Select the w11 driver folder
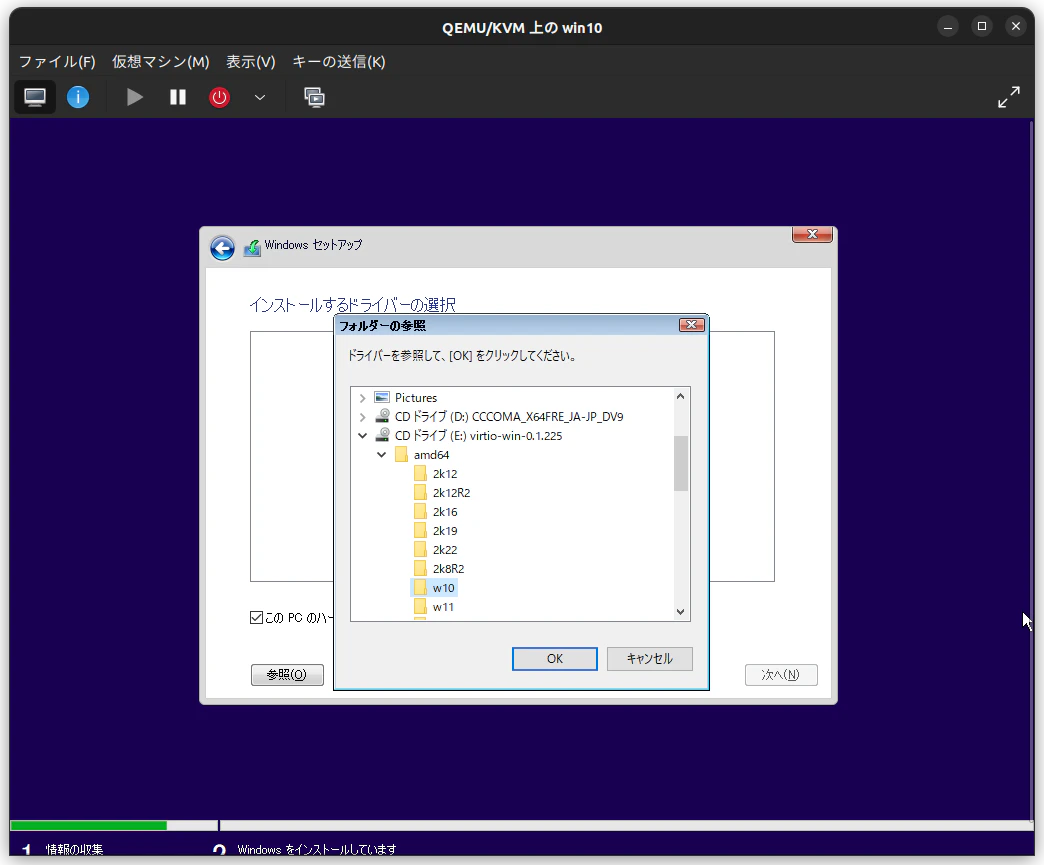The height and width of the screenshot is (865, 1044). pos(434,607)
